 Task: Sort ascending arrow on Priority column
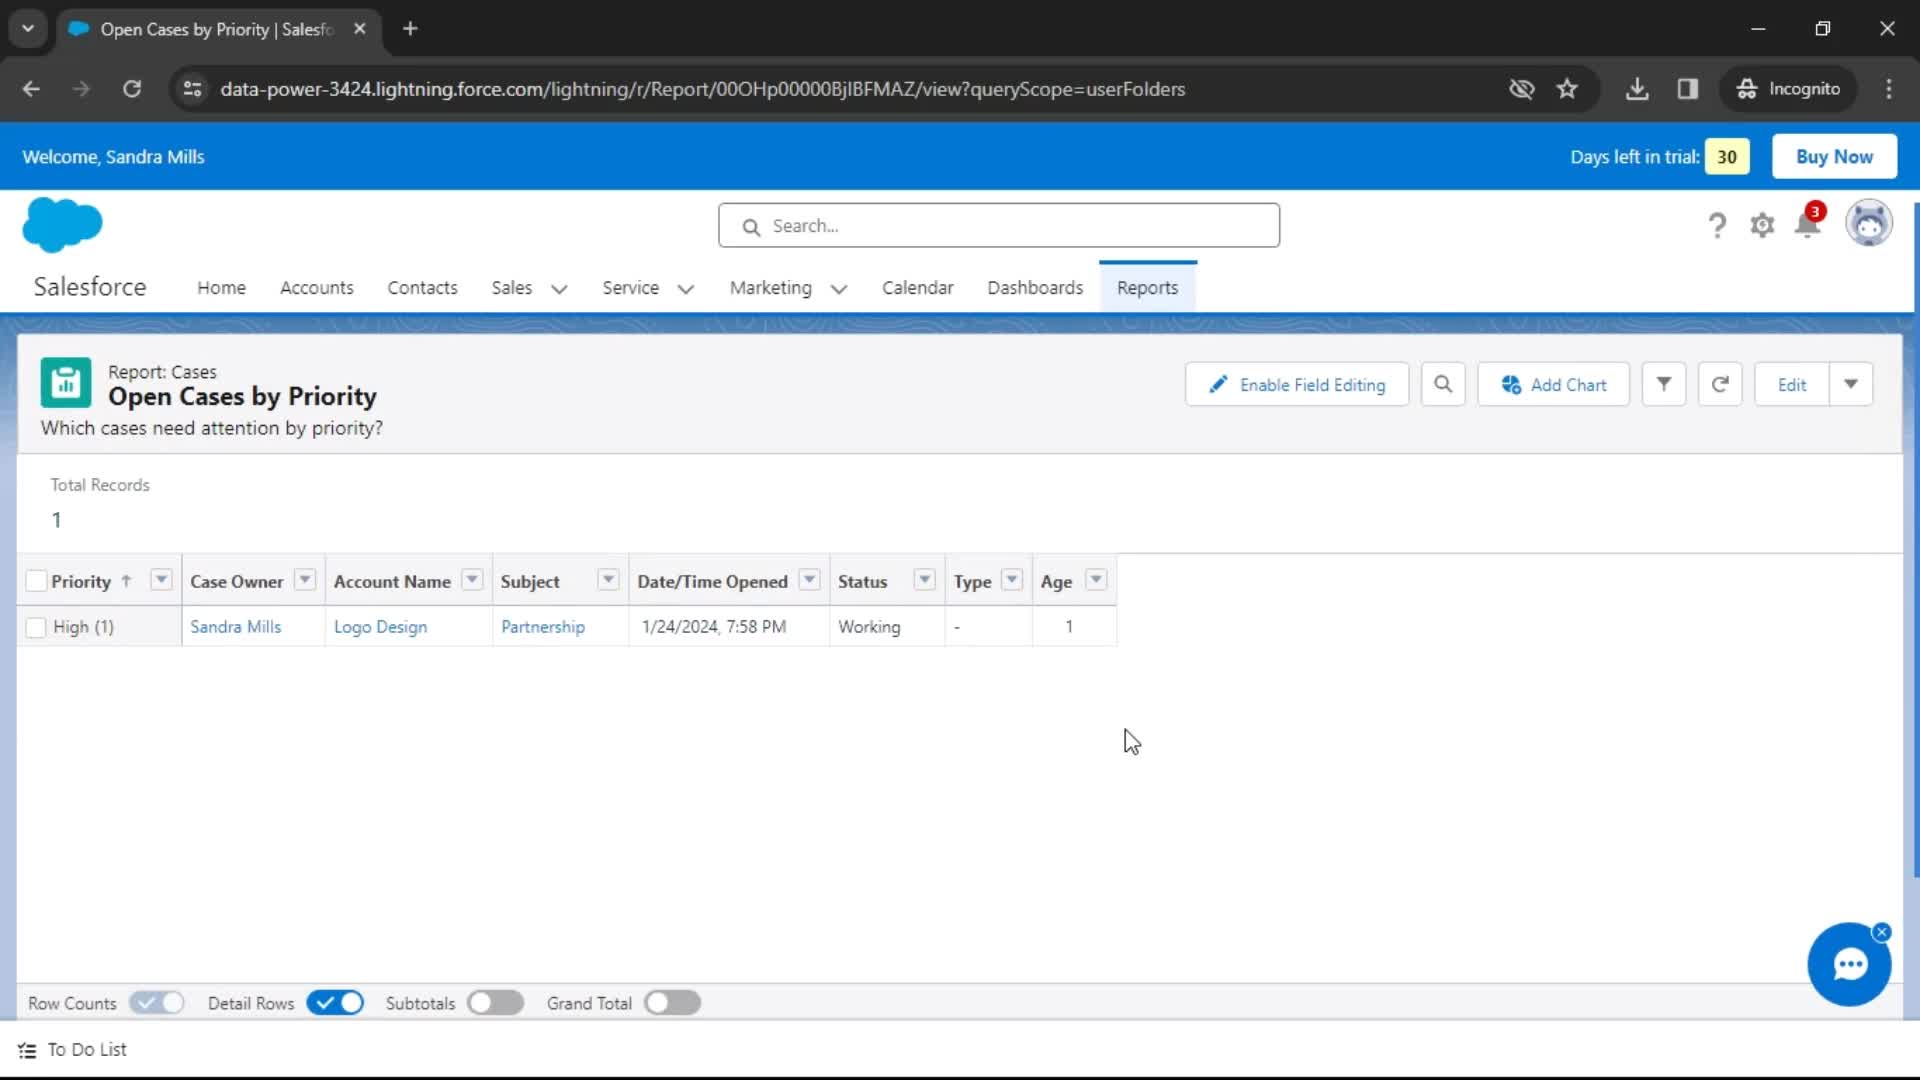126,581
